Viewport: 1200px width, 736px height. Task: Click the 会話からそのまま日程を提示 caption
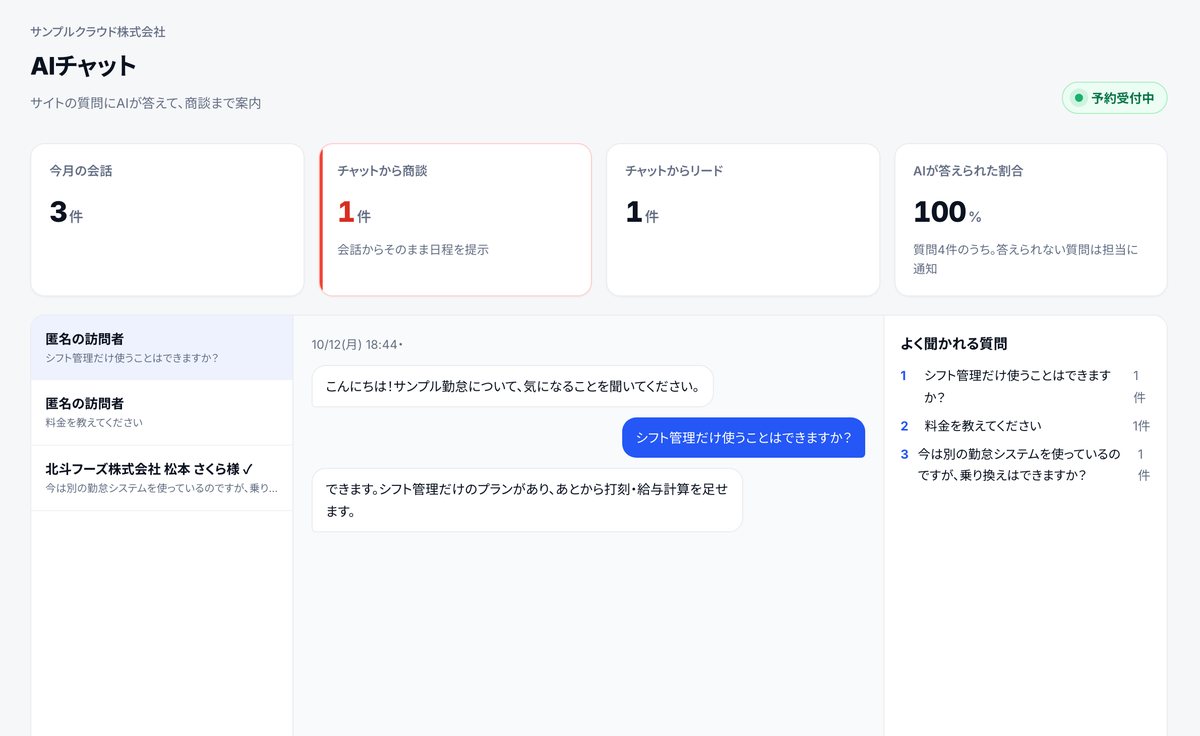coord(413,250)
